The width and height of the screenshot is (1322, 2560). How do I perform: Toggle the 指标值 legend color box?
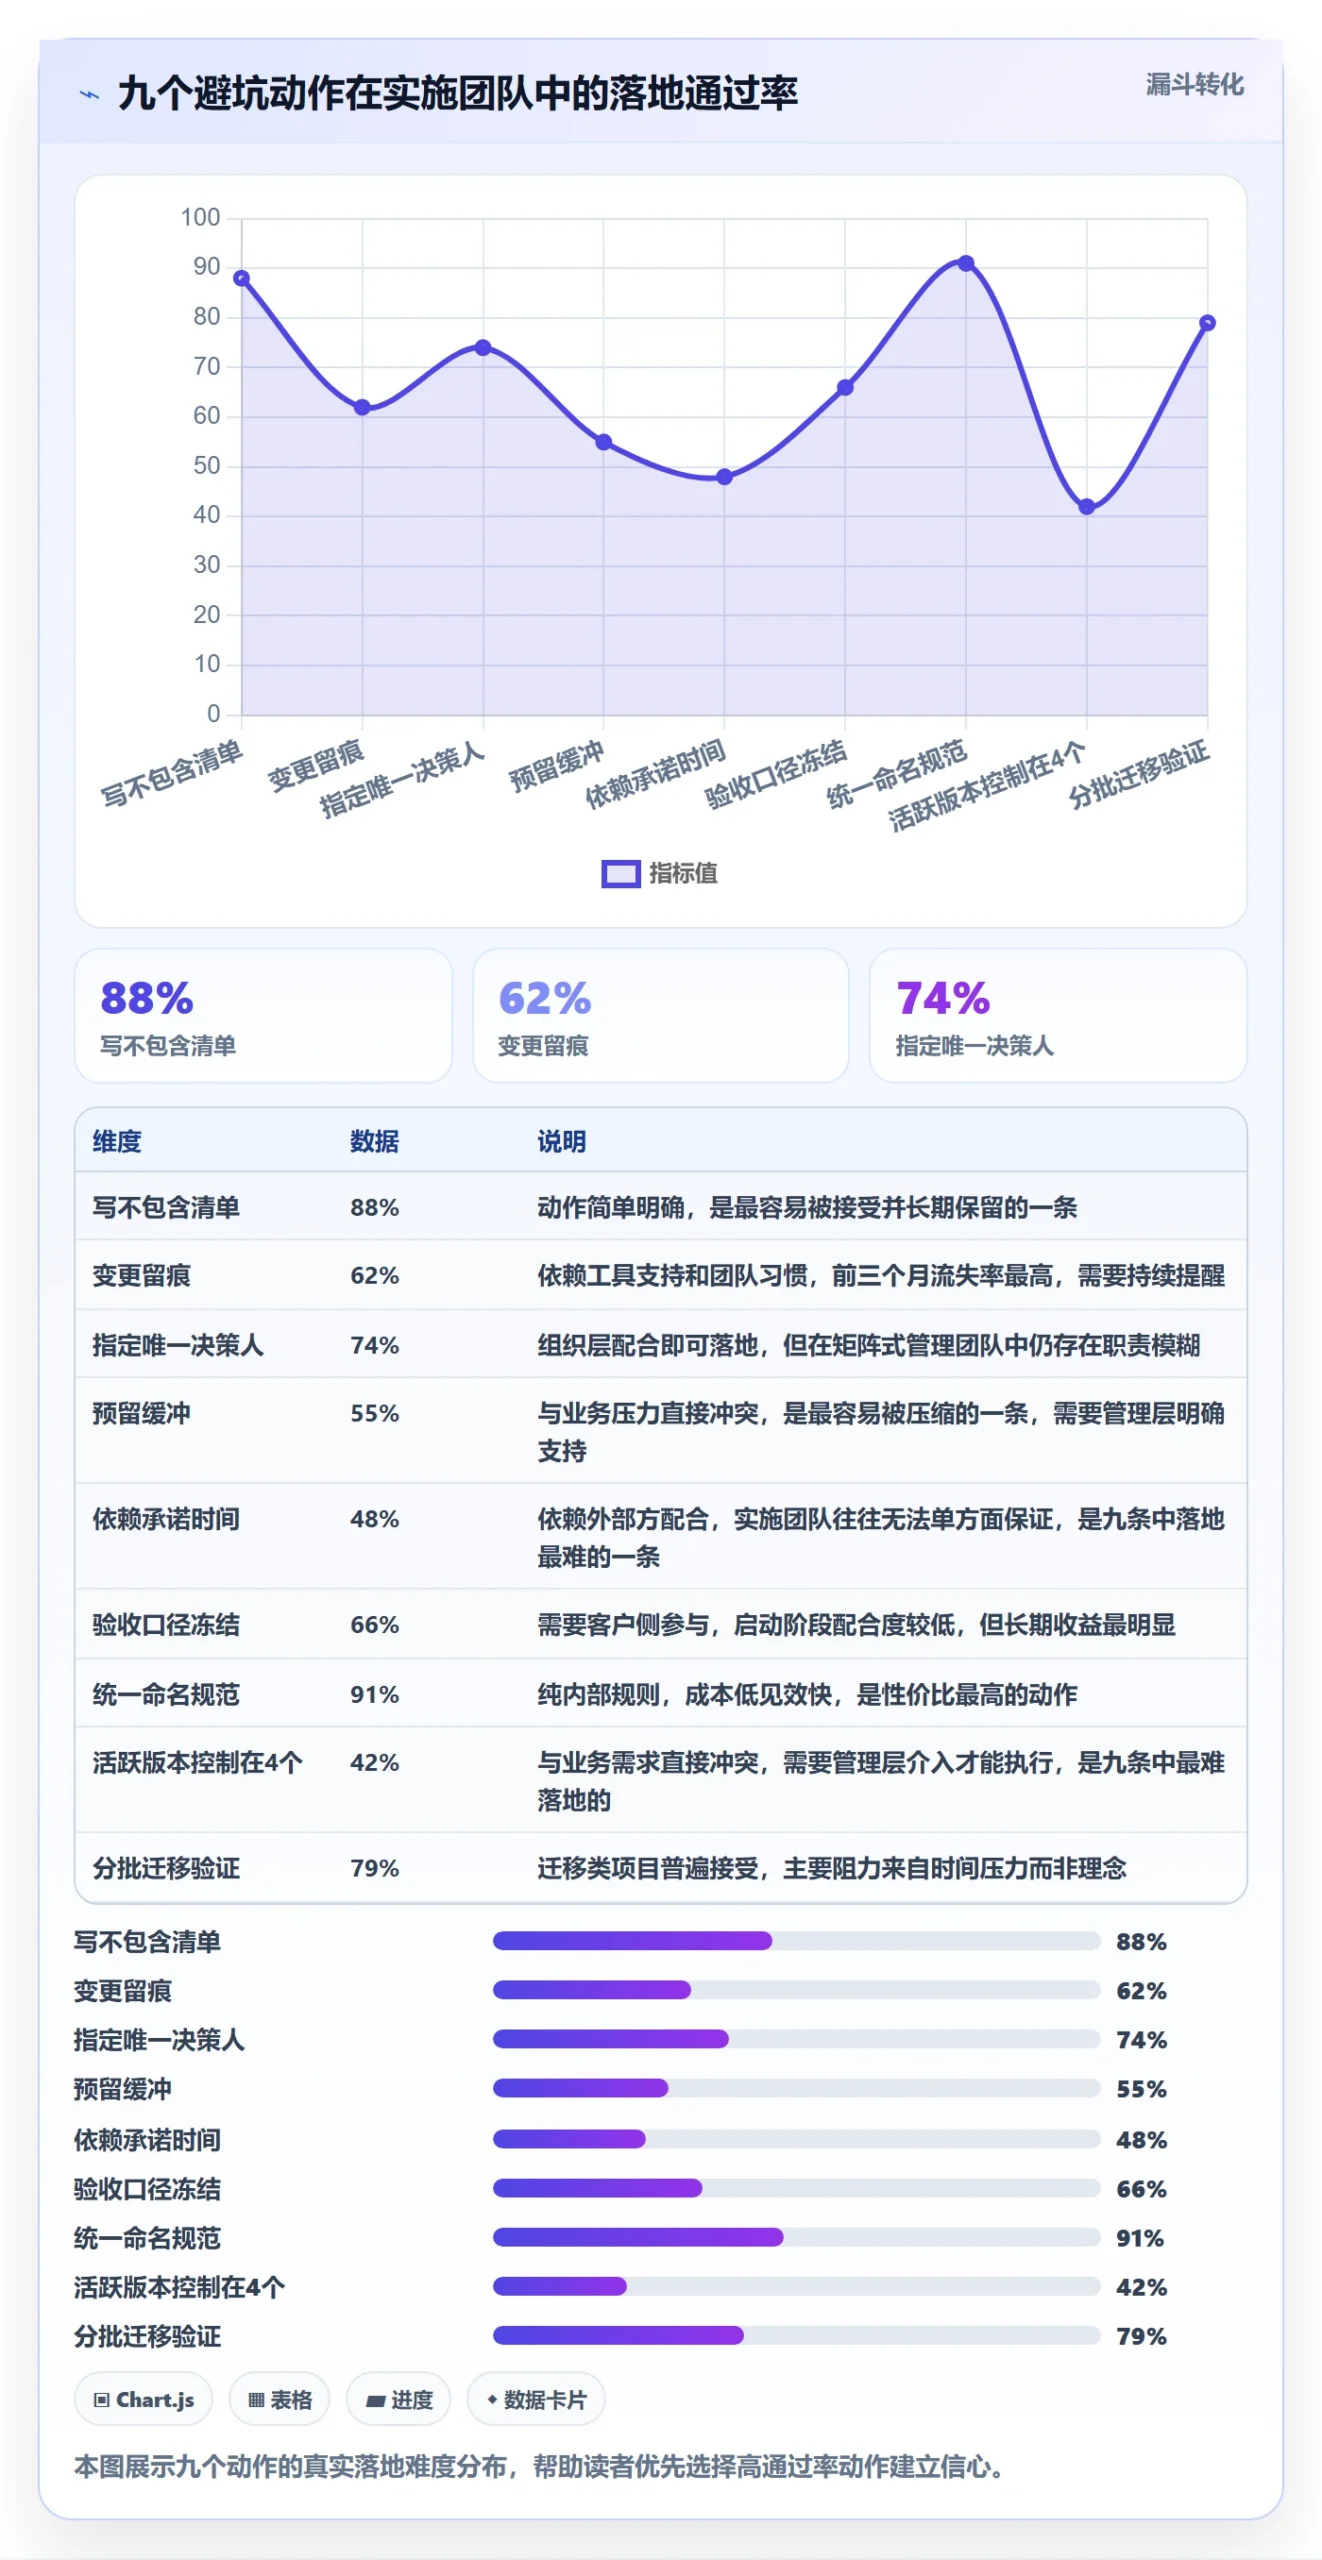coord(620,873)
